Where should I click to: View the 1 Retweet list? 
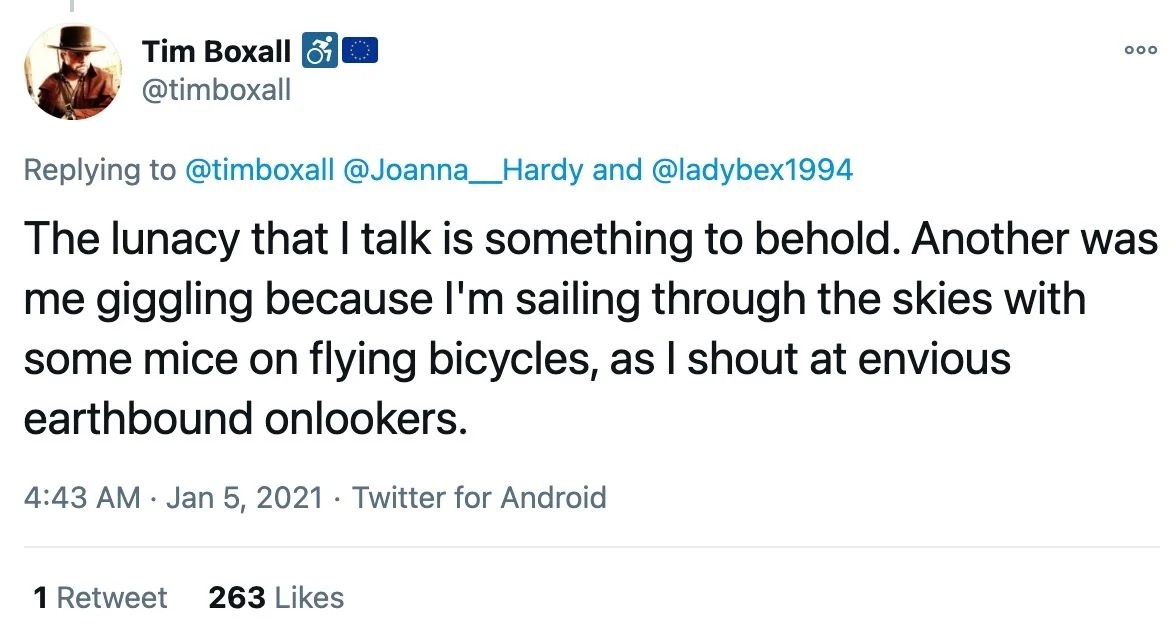100,598
